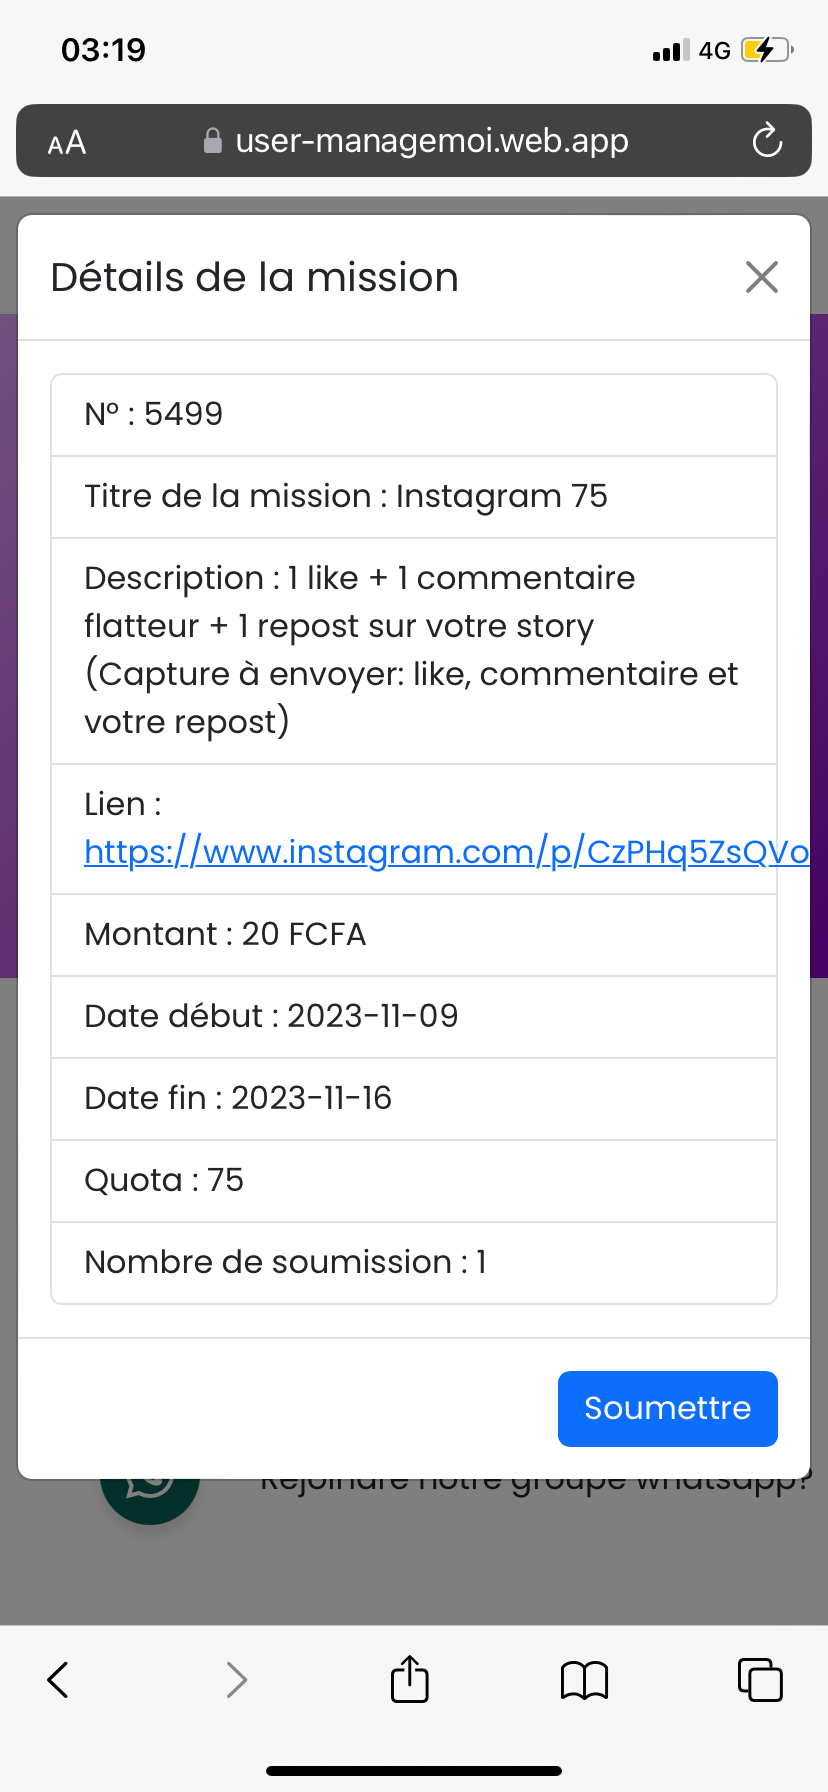The height and width of the screenshot is (1792, 828).
Task: Reload the page in Safari
Action: (767, 141)
